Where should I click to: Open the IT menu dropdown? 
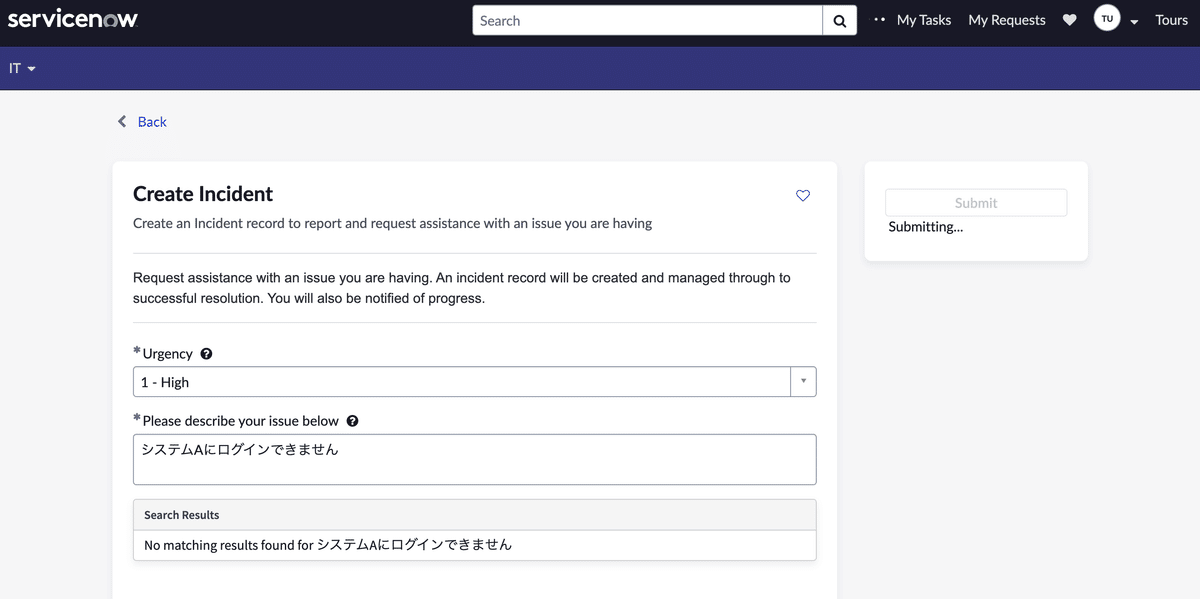click(22, 68)
